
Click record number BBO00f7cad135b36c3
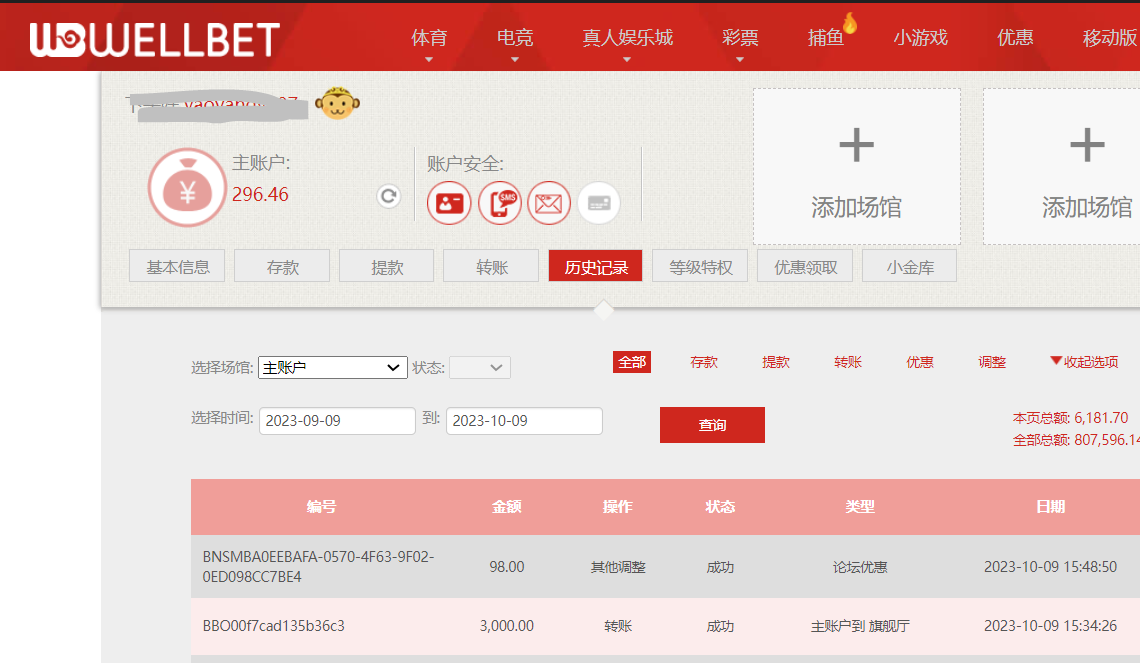(x=273, y=626)
